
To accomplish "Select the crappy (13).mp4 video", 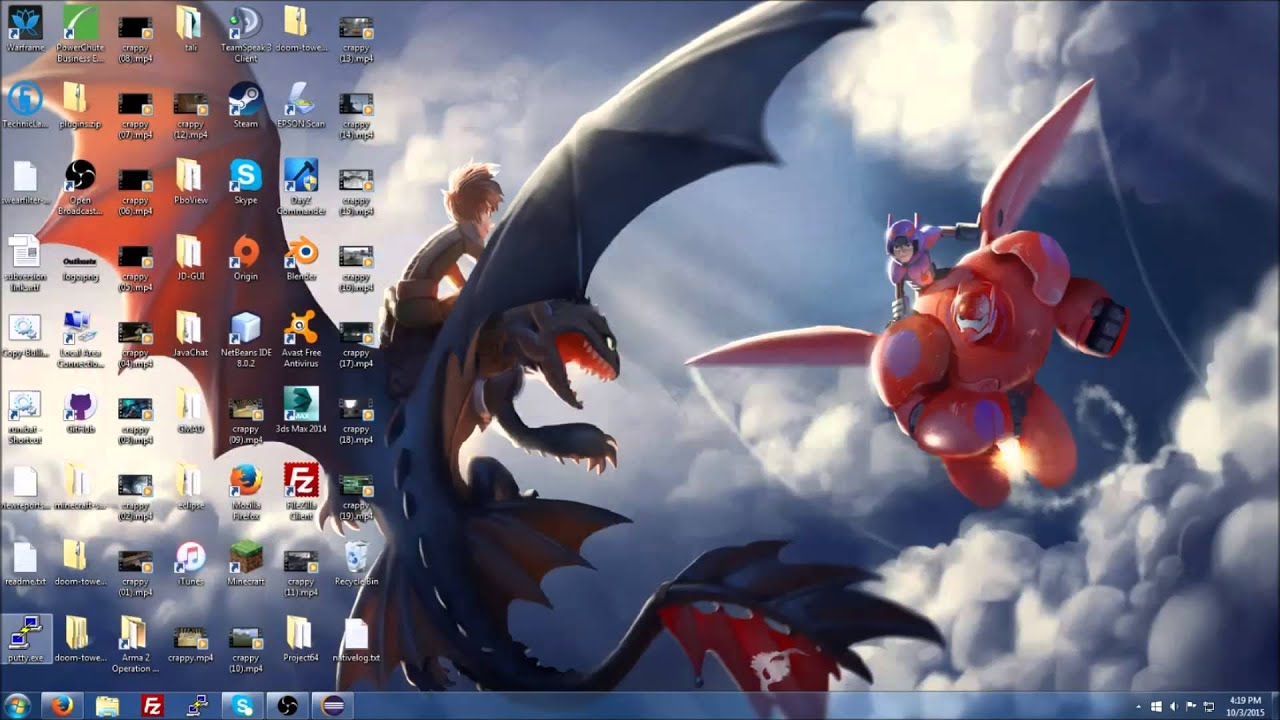I will 356,40.
